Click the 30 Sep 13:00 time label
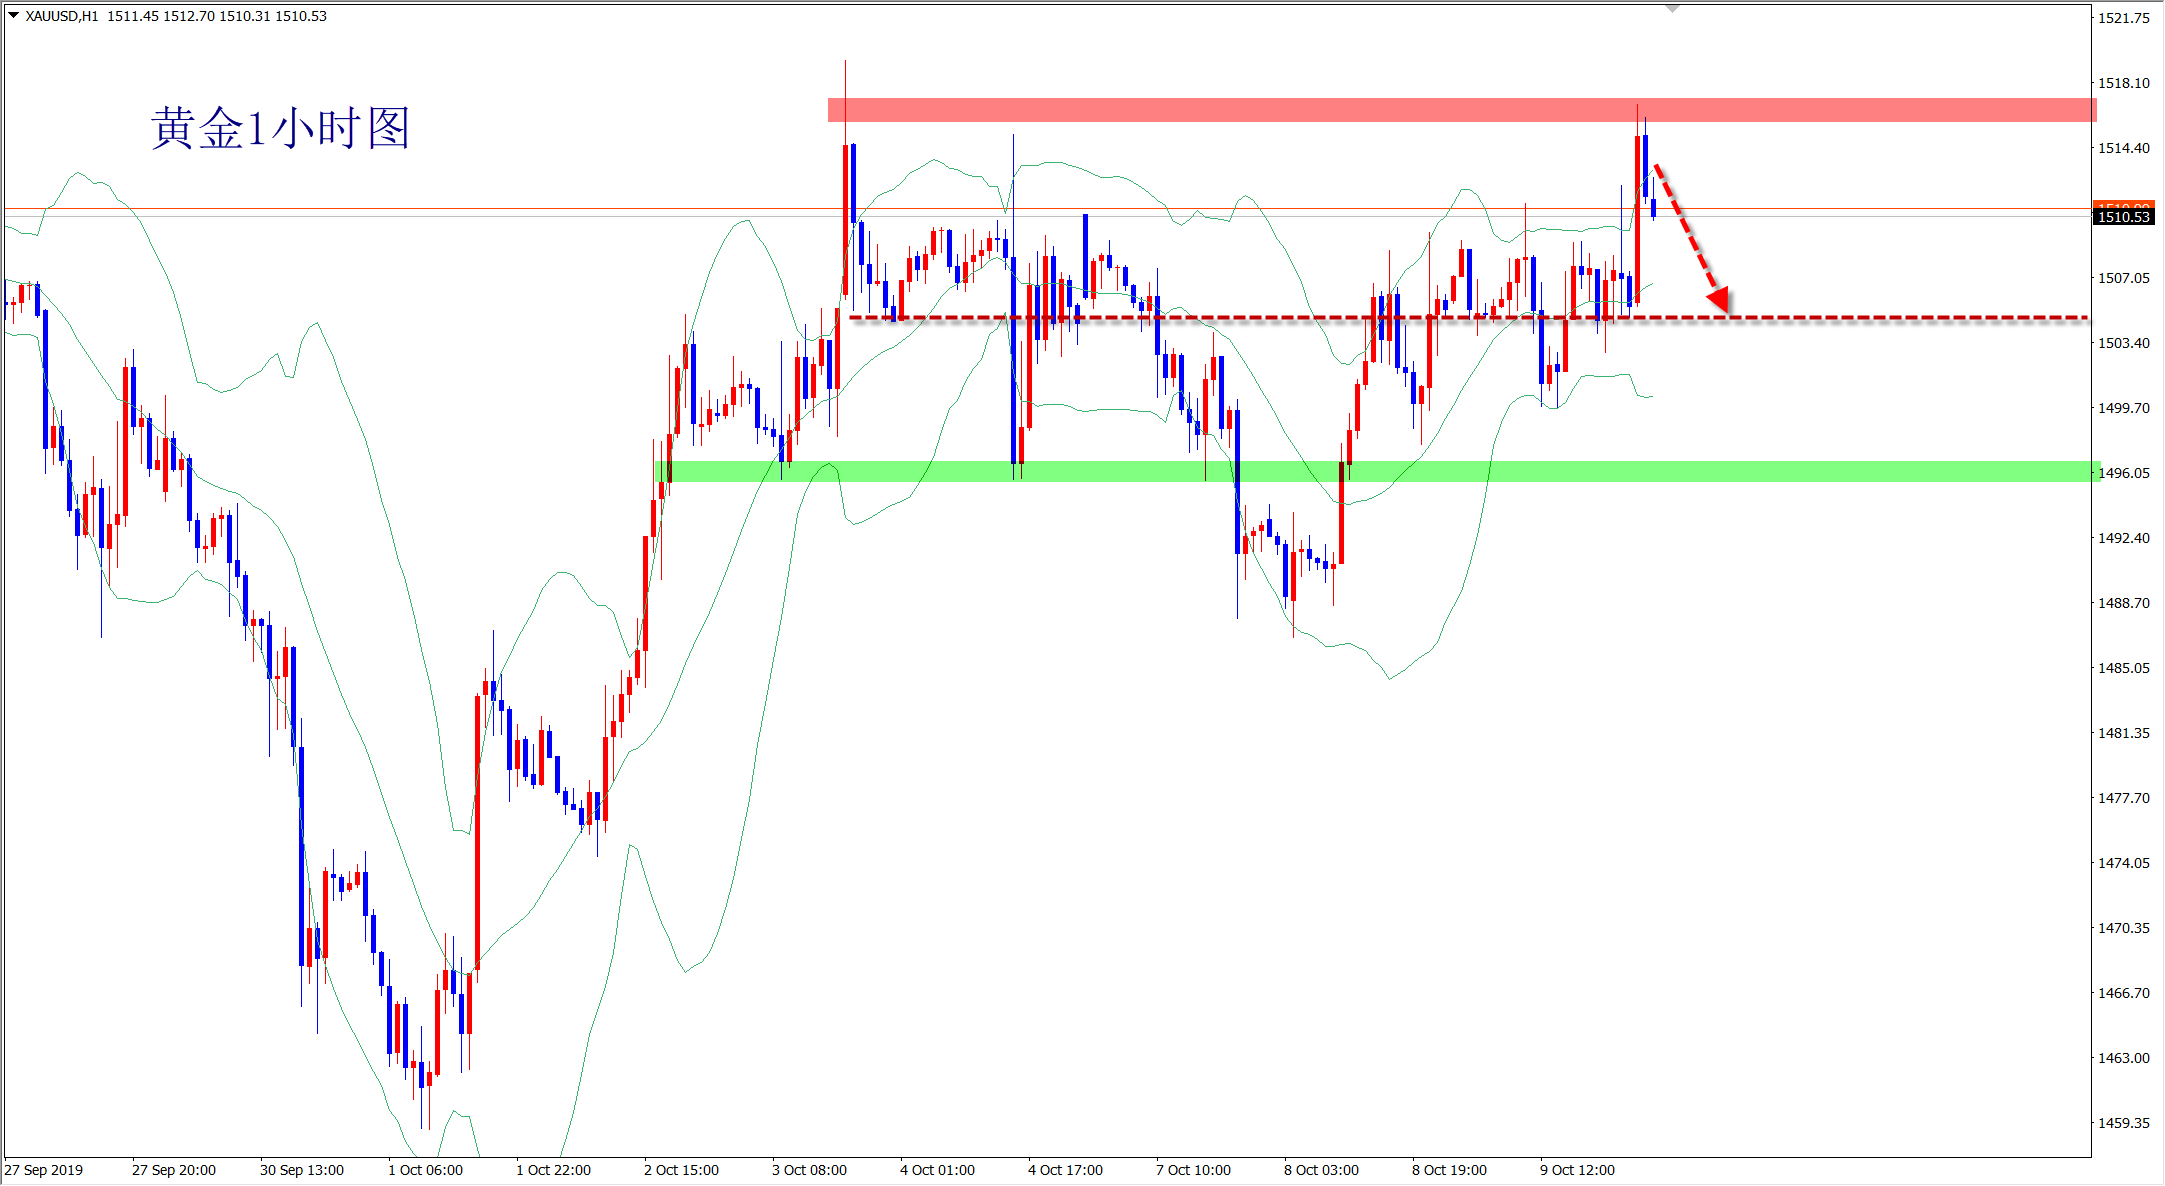The height and width of the screenshot is (1186, 2165). click(x=302, y=1170)
